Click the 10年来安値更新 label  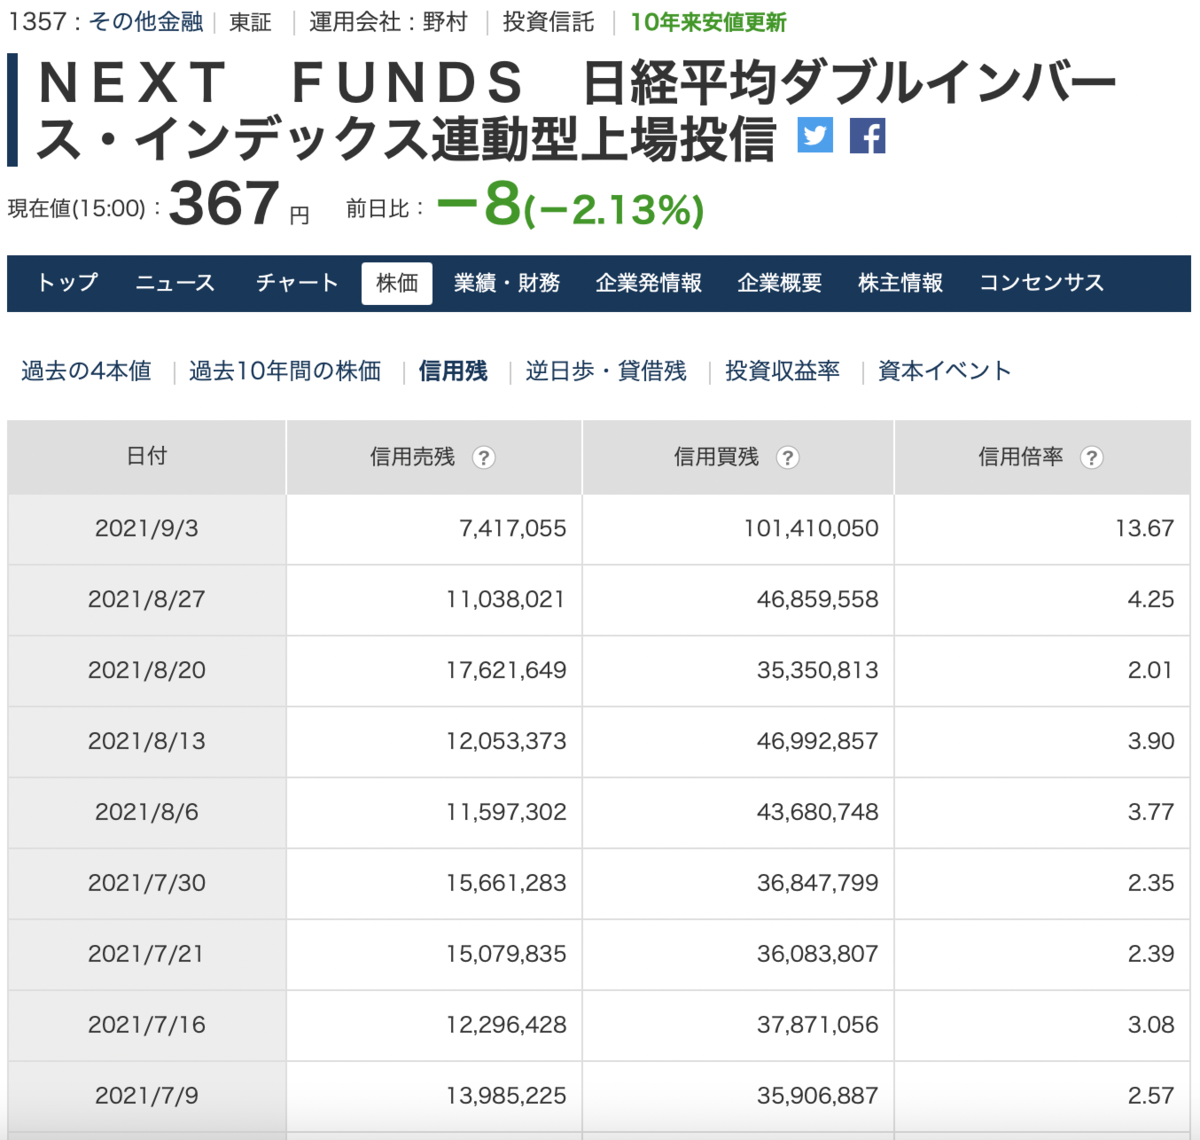tap(708, 22)
